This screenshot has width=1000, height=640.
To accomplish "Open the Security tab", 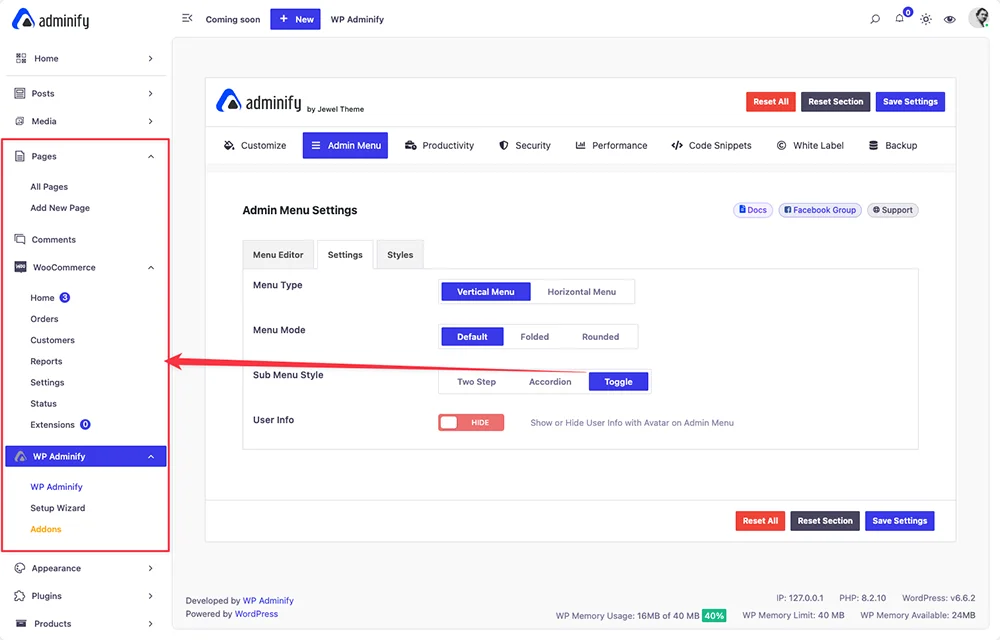I will click(525, 145).
